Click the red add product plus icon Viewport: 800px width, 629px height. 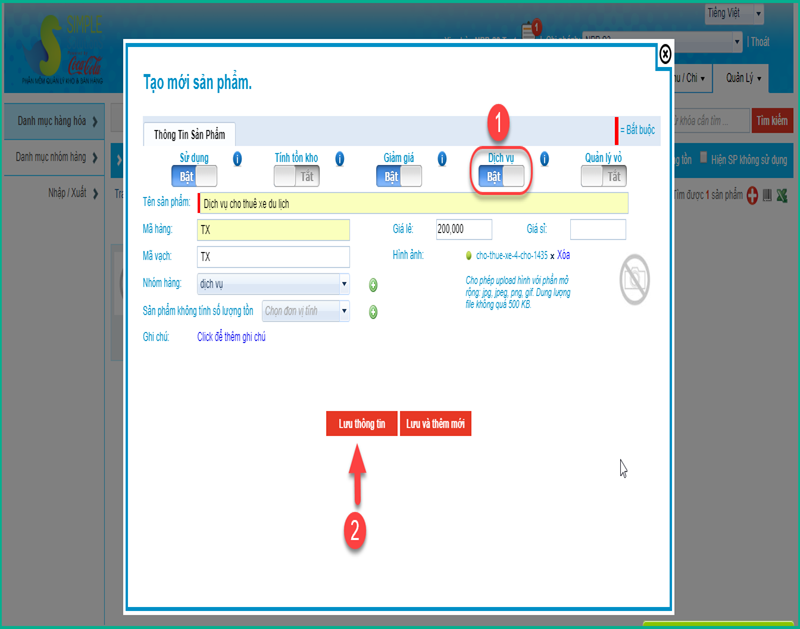(751, 194)
